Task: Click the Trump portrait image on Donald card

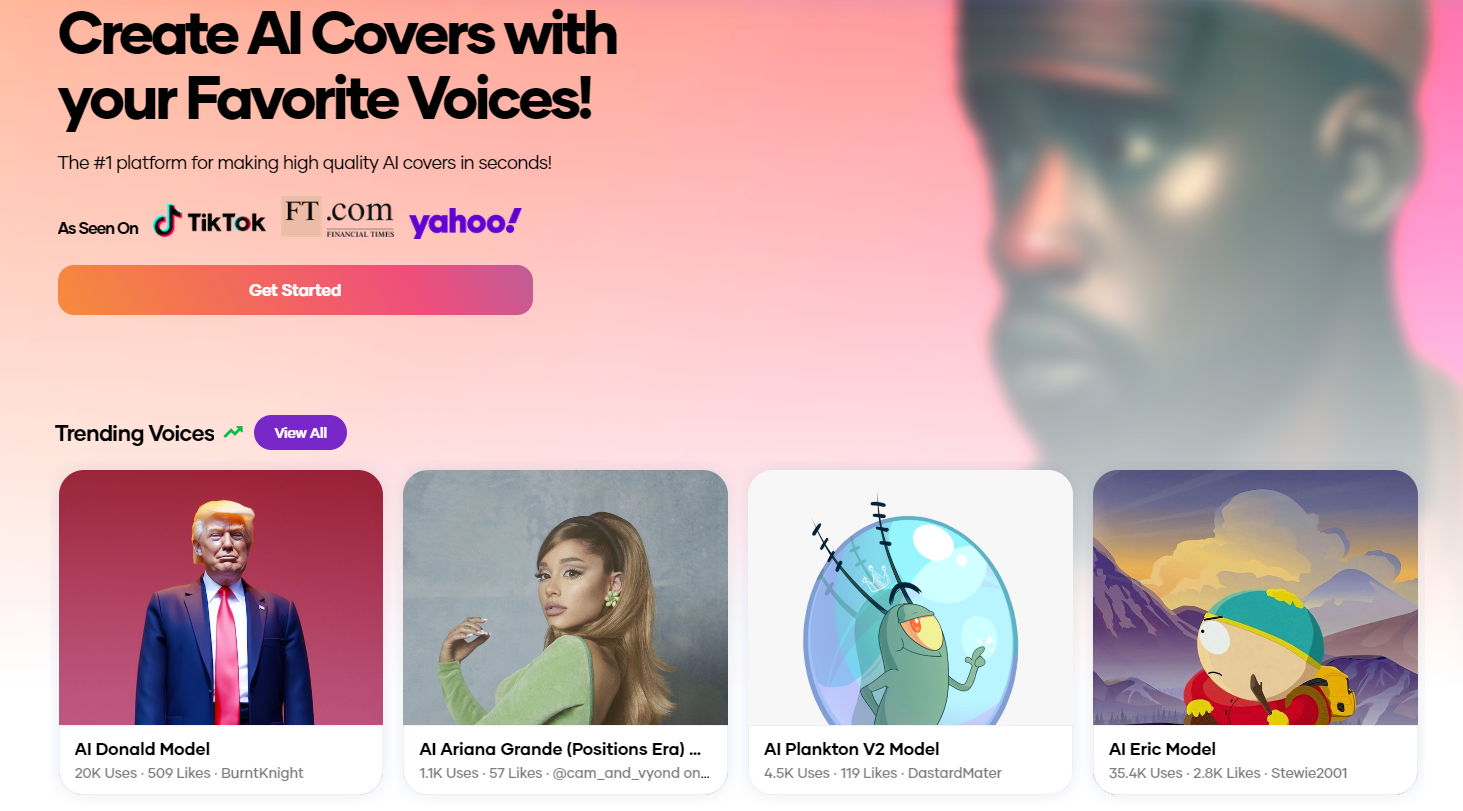Action: (x=220, y=597)
